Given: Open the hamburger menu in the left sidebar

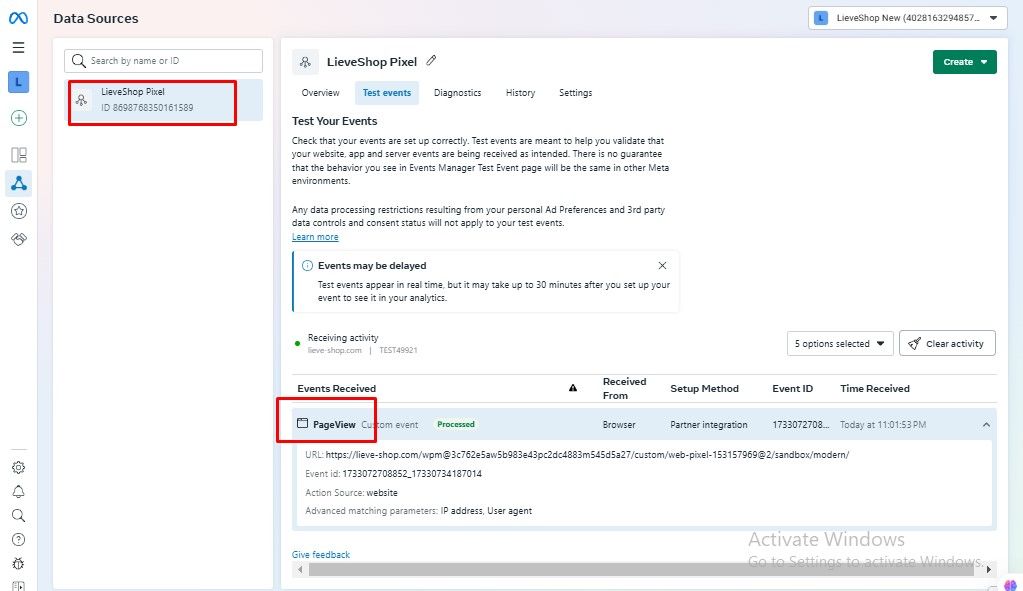Looking at the screenshot, I should click(18, 48).
